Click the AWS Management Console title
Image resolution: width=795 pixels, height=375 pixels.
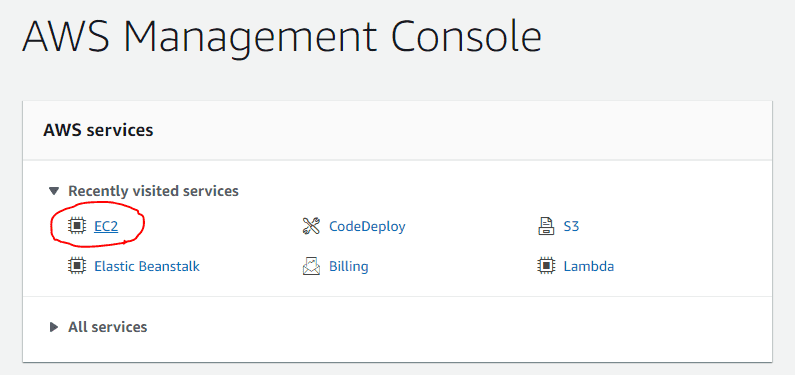click(282, 38)
